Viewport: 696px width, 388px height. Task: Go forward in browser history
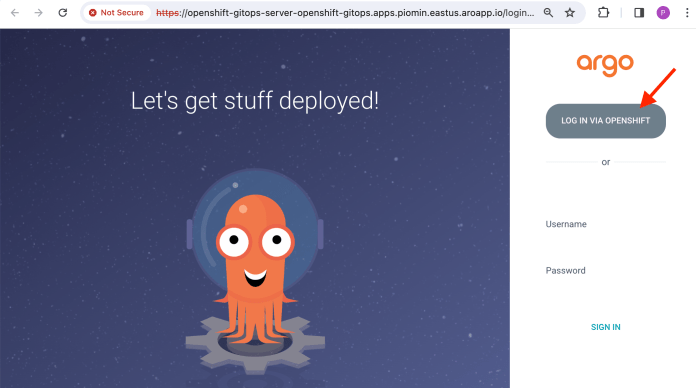[39, 12]
